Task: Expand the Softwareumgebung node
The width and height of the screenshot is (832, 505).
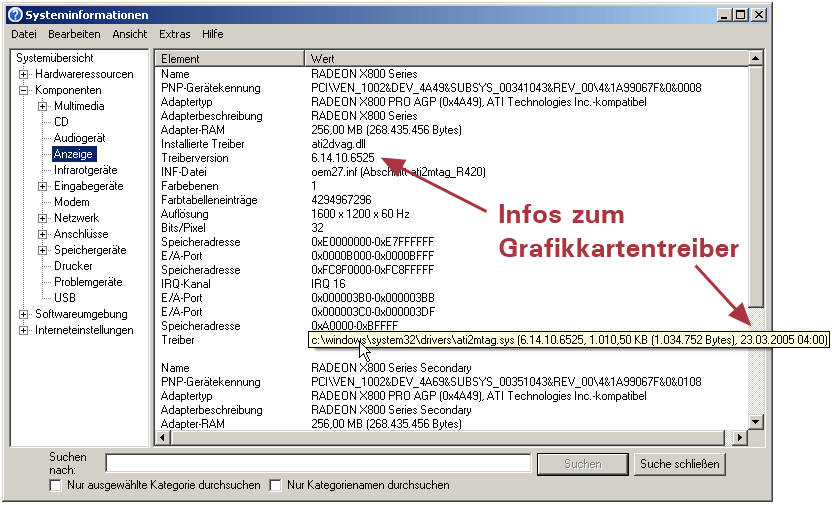Action: pyautogui.click(x=23, y=314)
